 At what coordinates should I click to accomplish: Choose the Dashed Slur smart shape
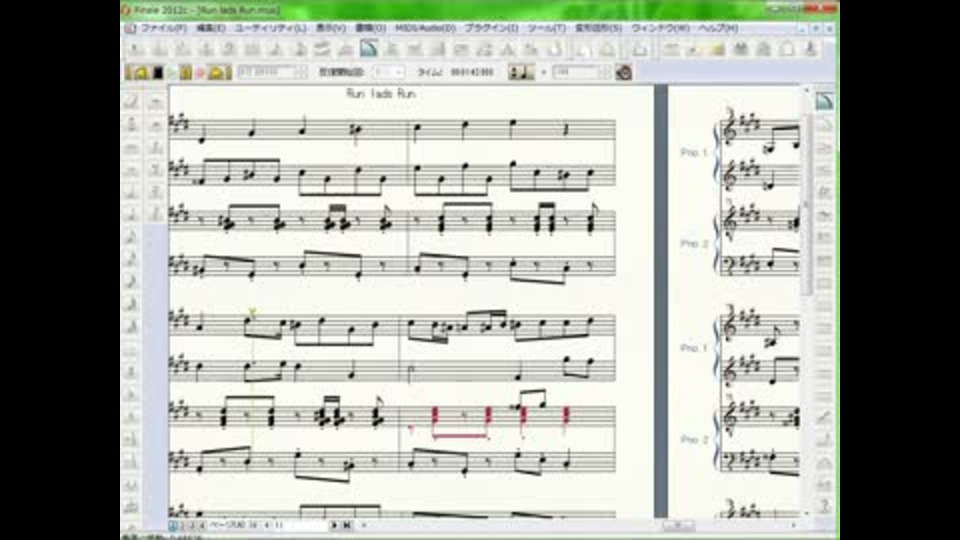[824, 124]
